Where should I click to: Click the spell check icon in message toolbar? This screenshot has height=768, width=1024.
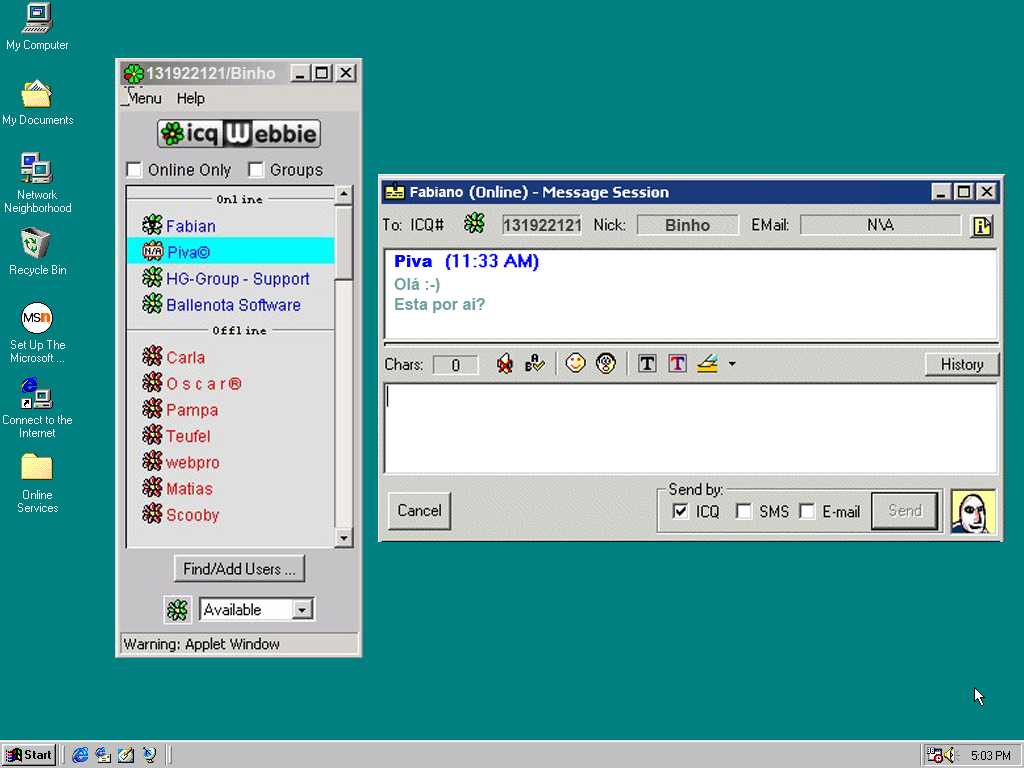[535, 364]
